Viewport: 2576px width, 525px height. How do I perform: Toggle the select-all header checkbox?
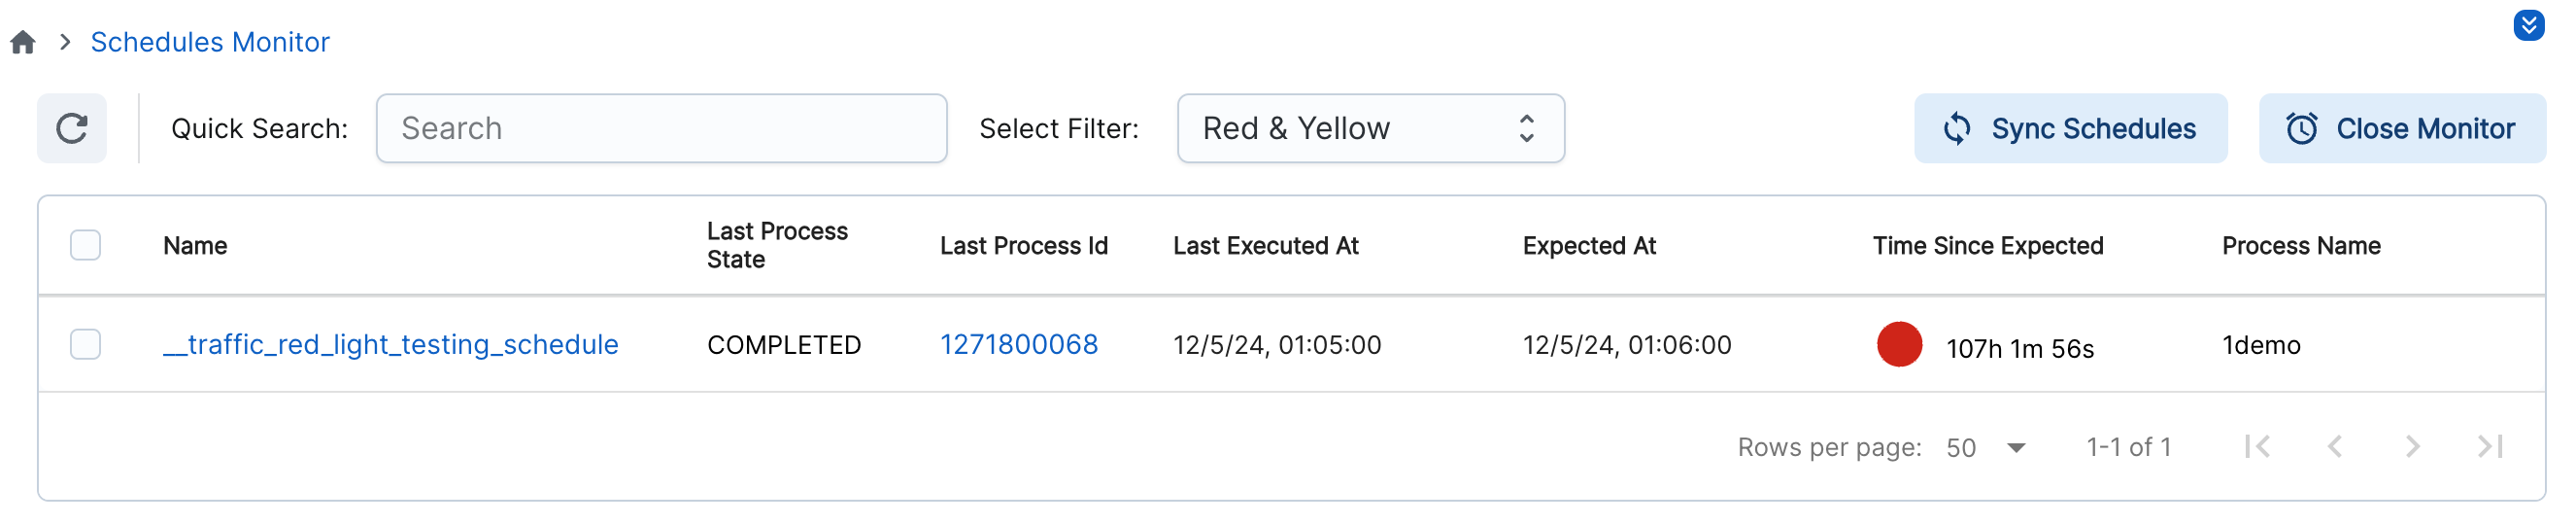tap(86, 245)
